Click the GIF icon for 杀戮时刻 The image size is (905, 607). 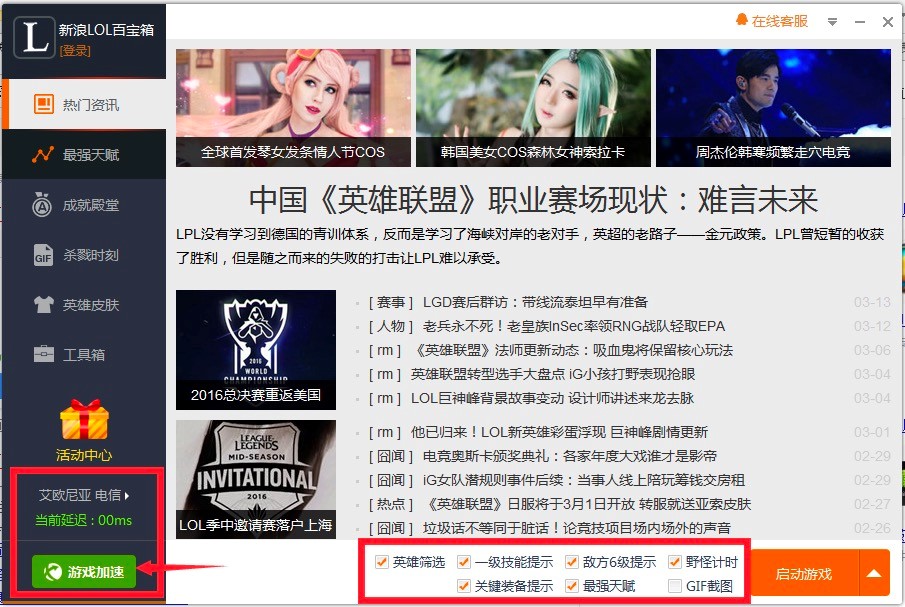pyautogui.click(x=43, y=255)
